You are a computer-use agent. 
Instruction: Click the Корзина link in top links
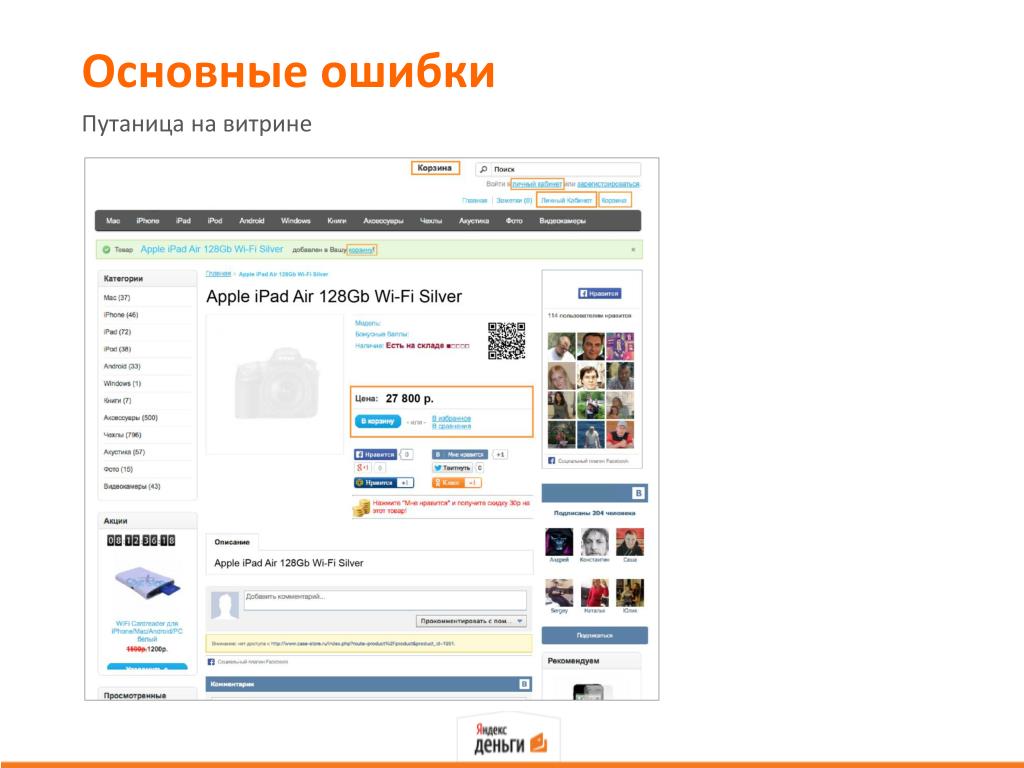(x=614, y=200)
